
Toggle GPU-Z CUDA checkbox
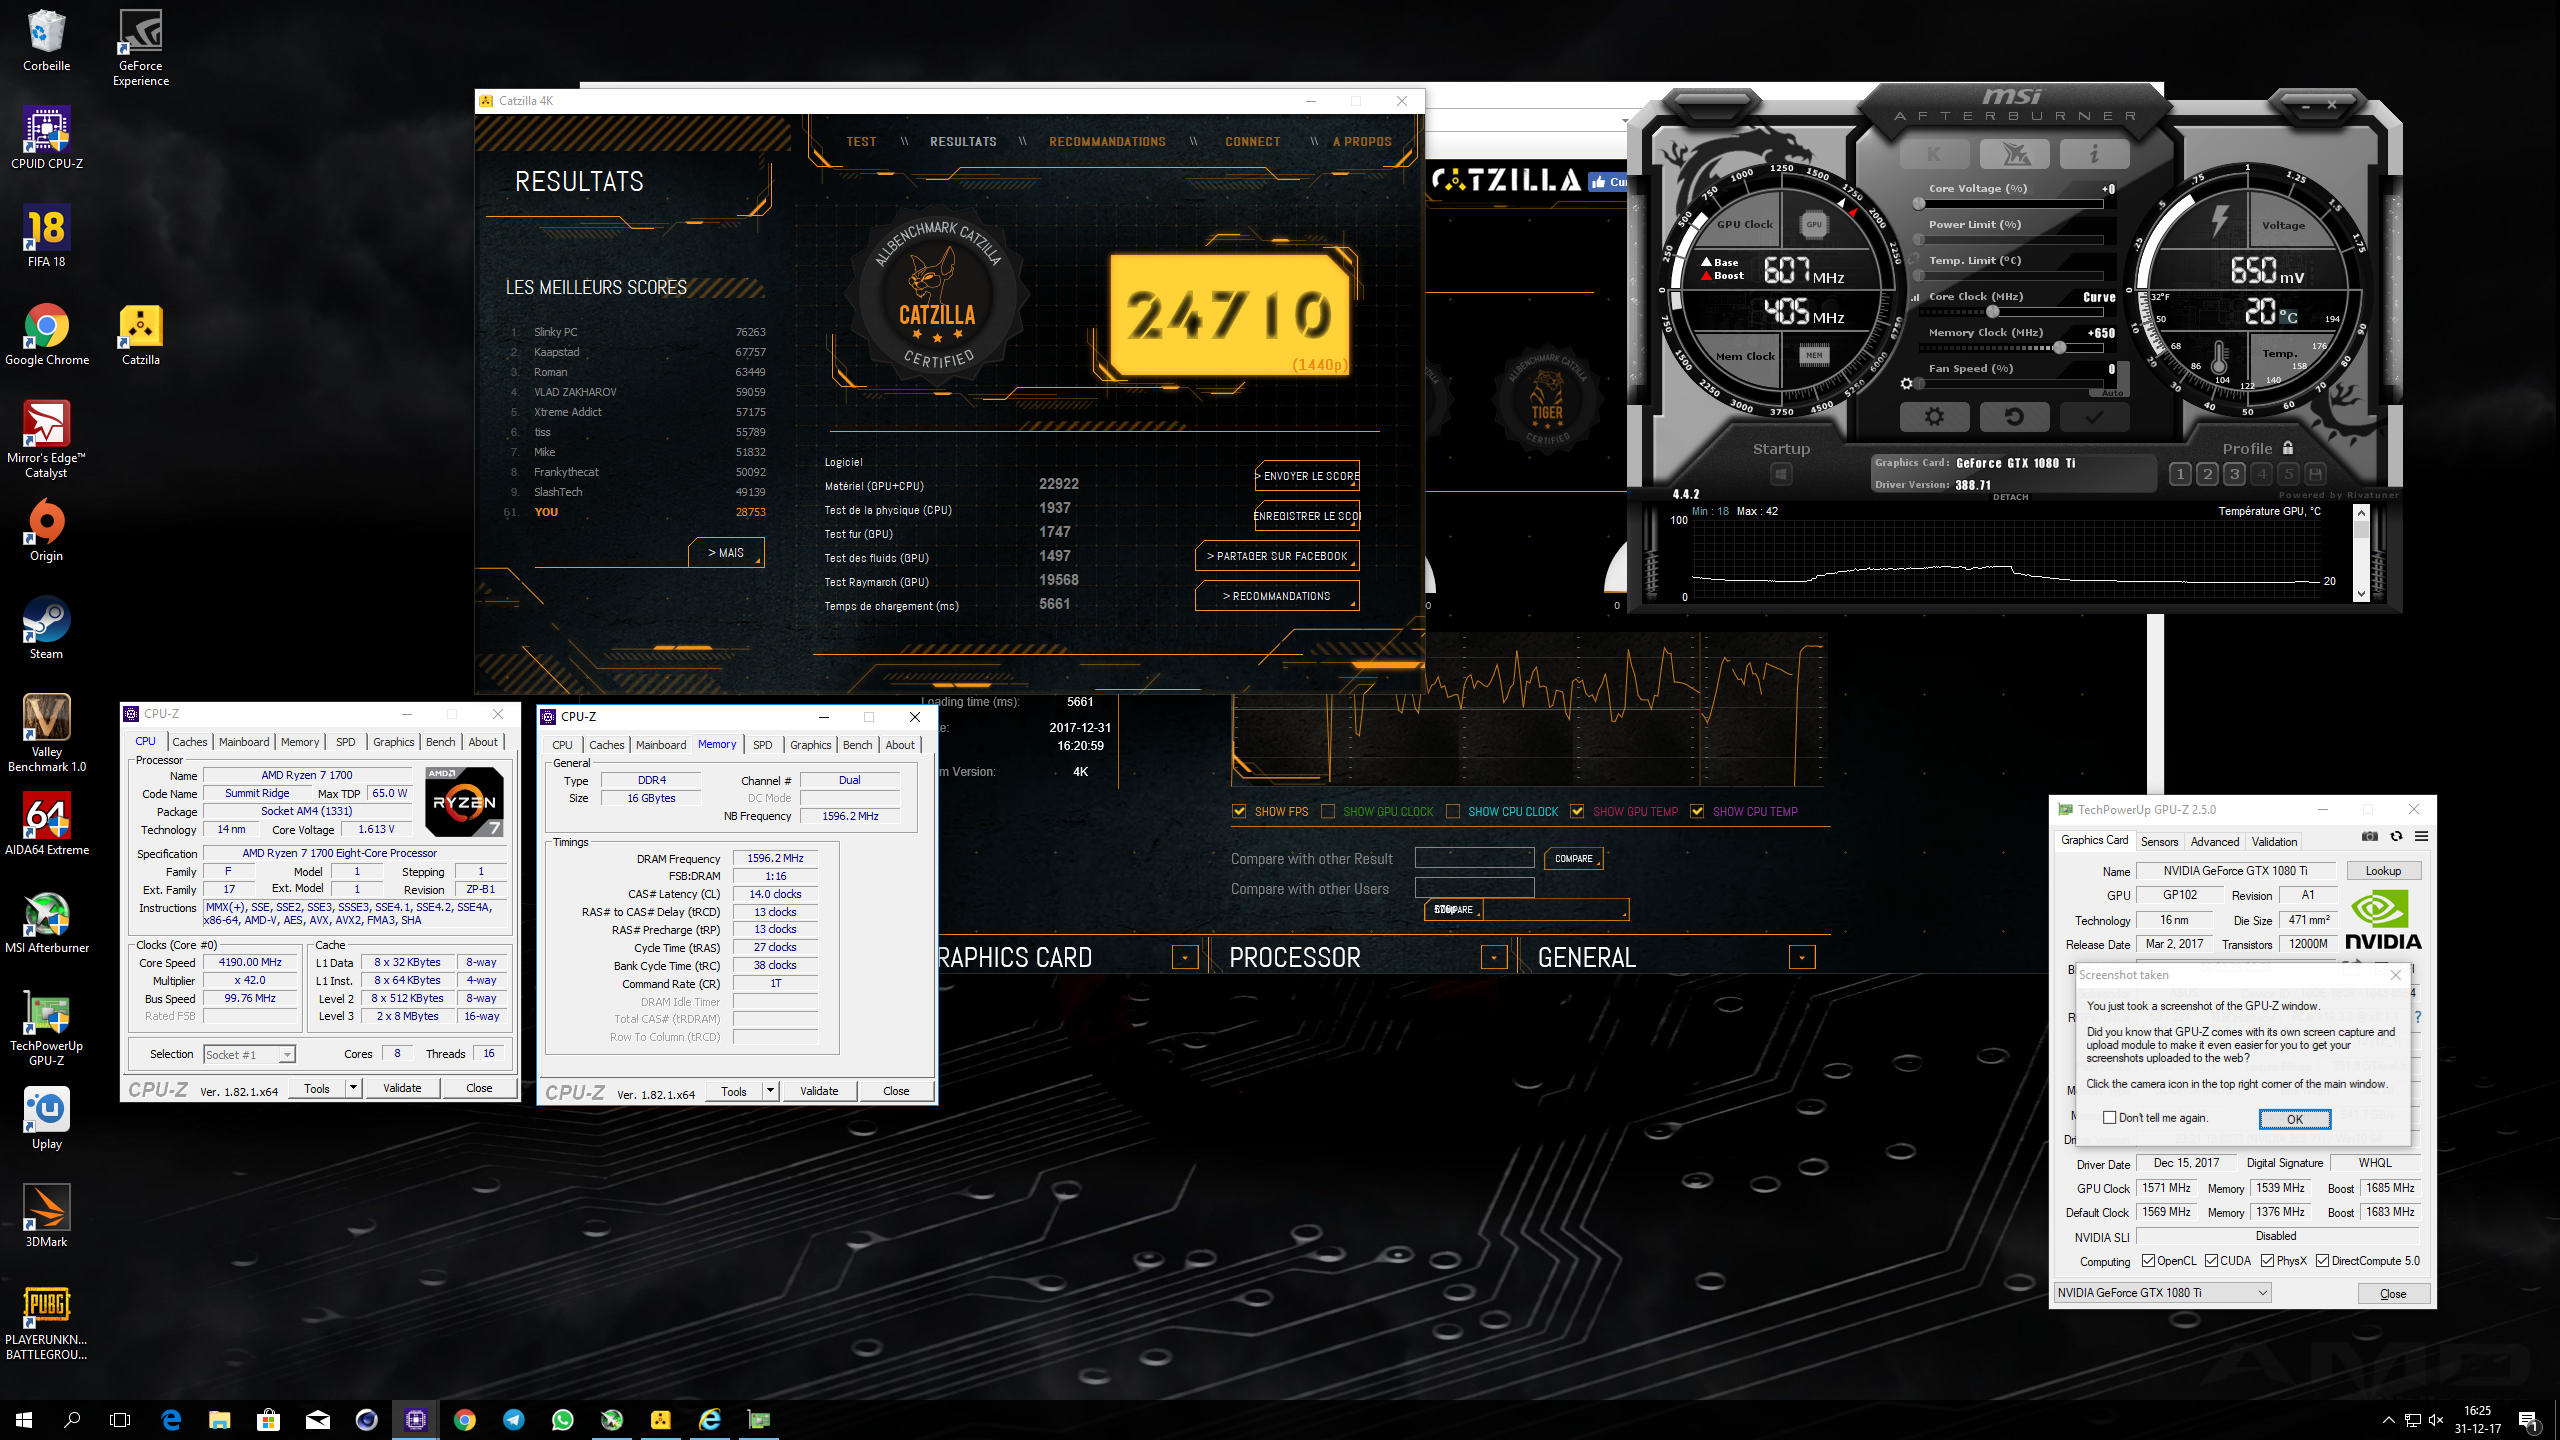[2211, 1261]
